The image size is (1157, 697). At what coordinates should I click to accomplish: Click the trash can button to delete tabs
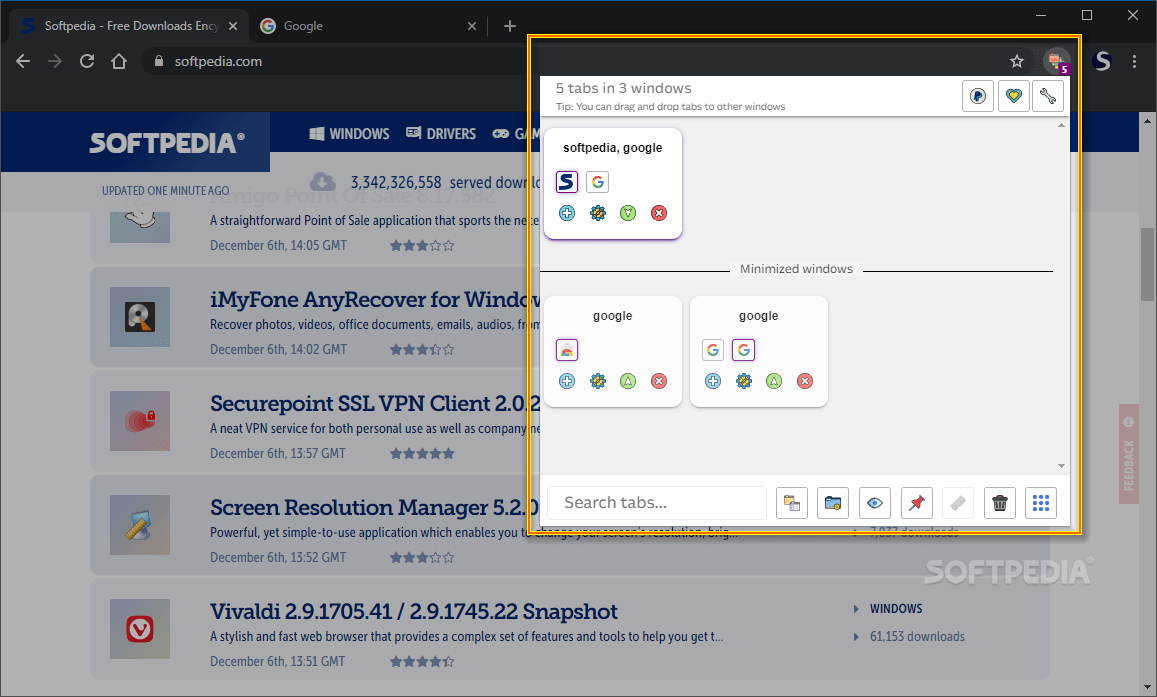click(x=1000, y=503)
